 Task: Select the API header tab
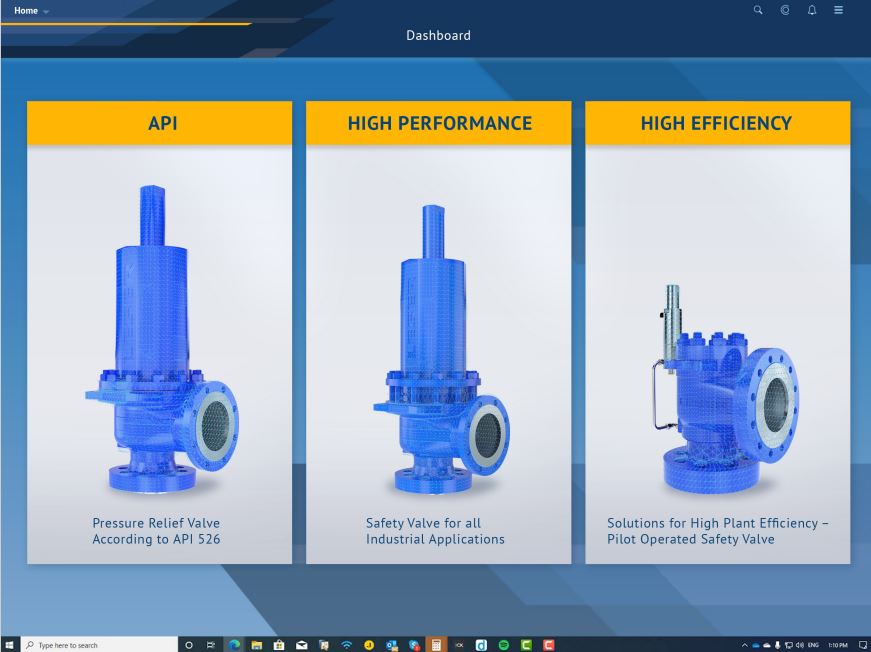(159, 123)
